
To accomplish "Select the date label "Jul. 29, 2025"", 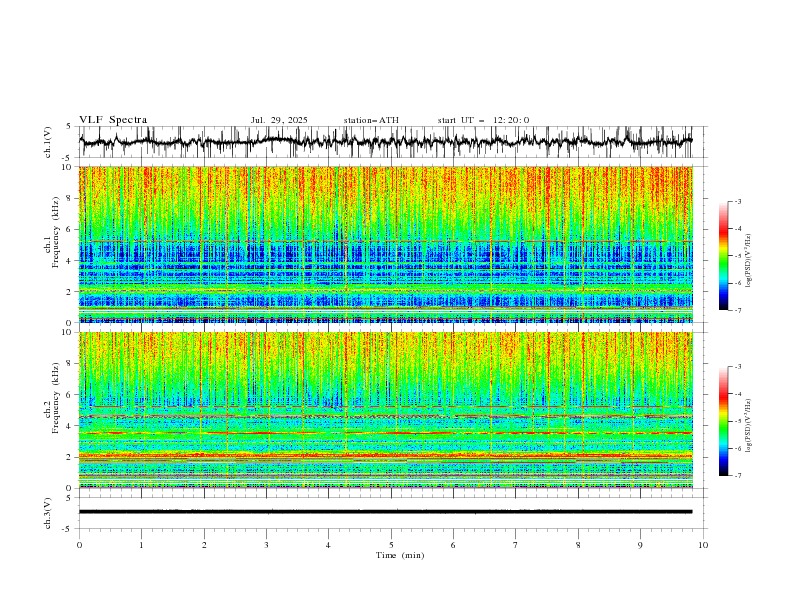I will (x=279, y=120).
